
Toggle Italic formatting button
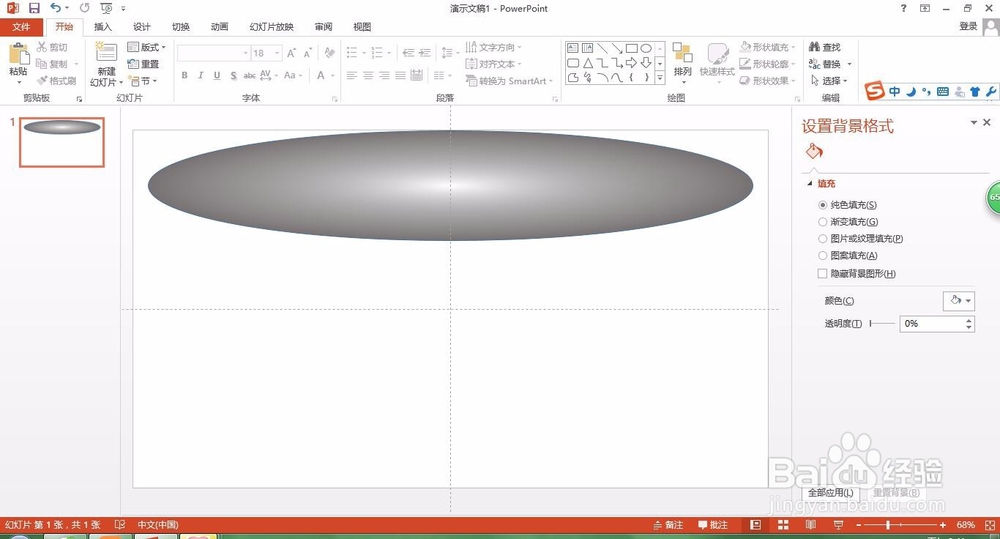(x=200, y=75)
